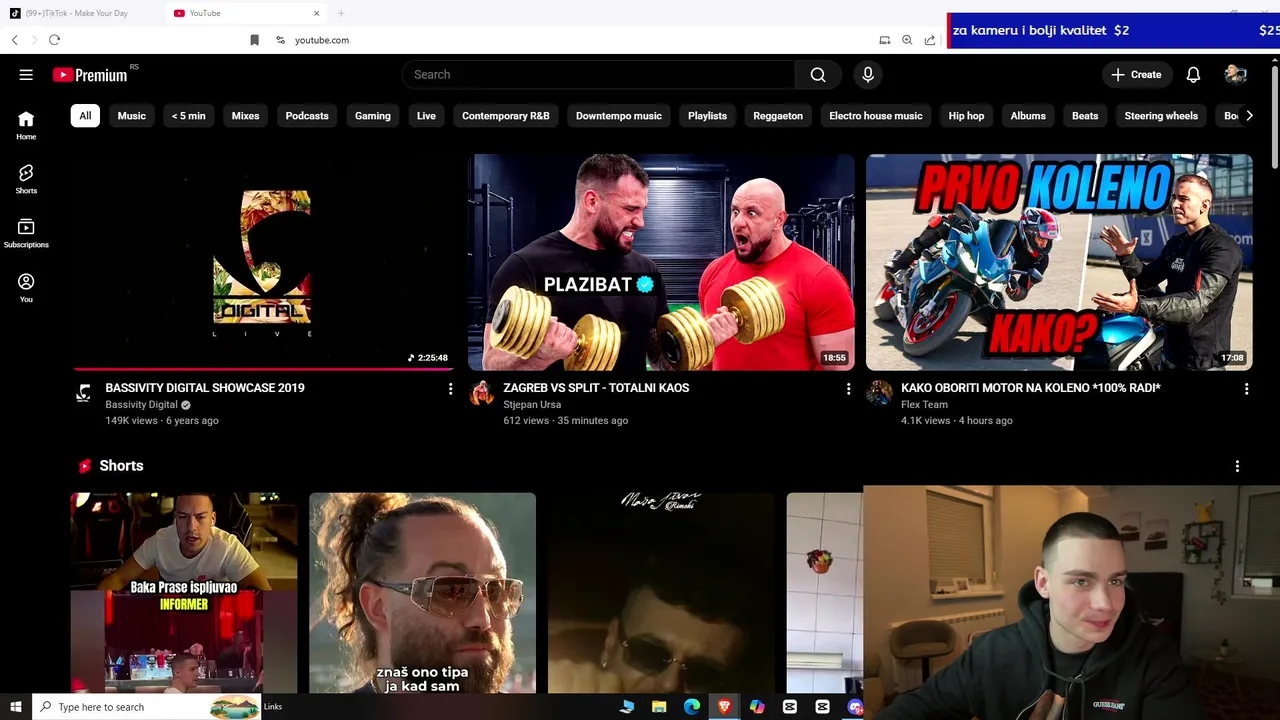Select the Steering wheels chip
This screenshot has height=720, width=1280.
[x=1161, y=116]
